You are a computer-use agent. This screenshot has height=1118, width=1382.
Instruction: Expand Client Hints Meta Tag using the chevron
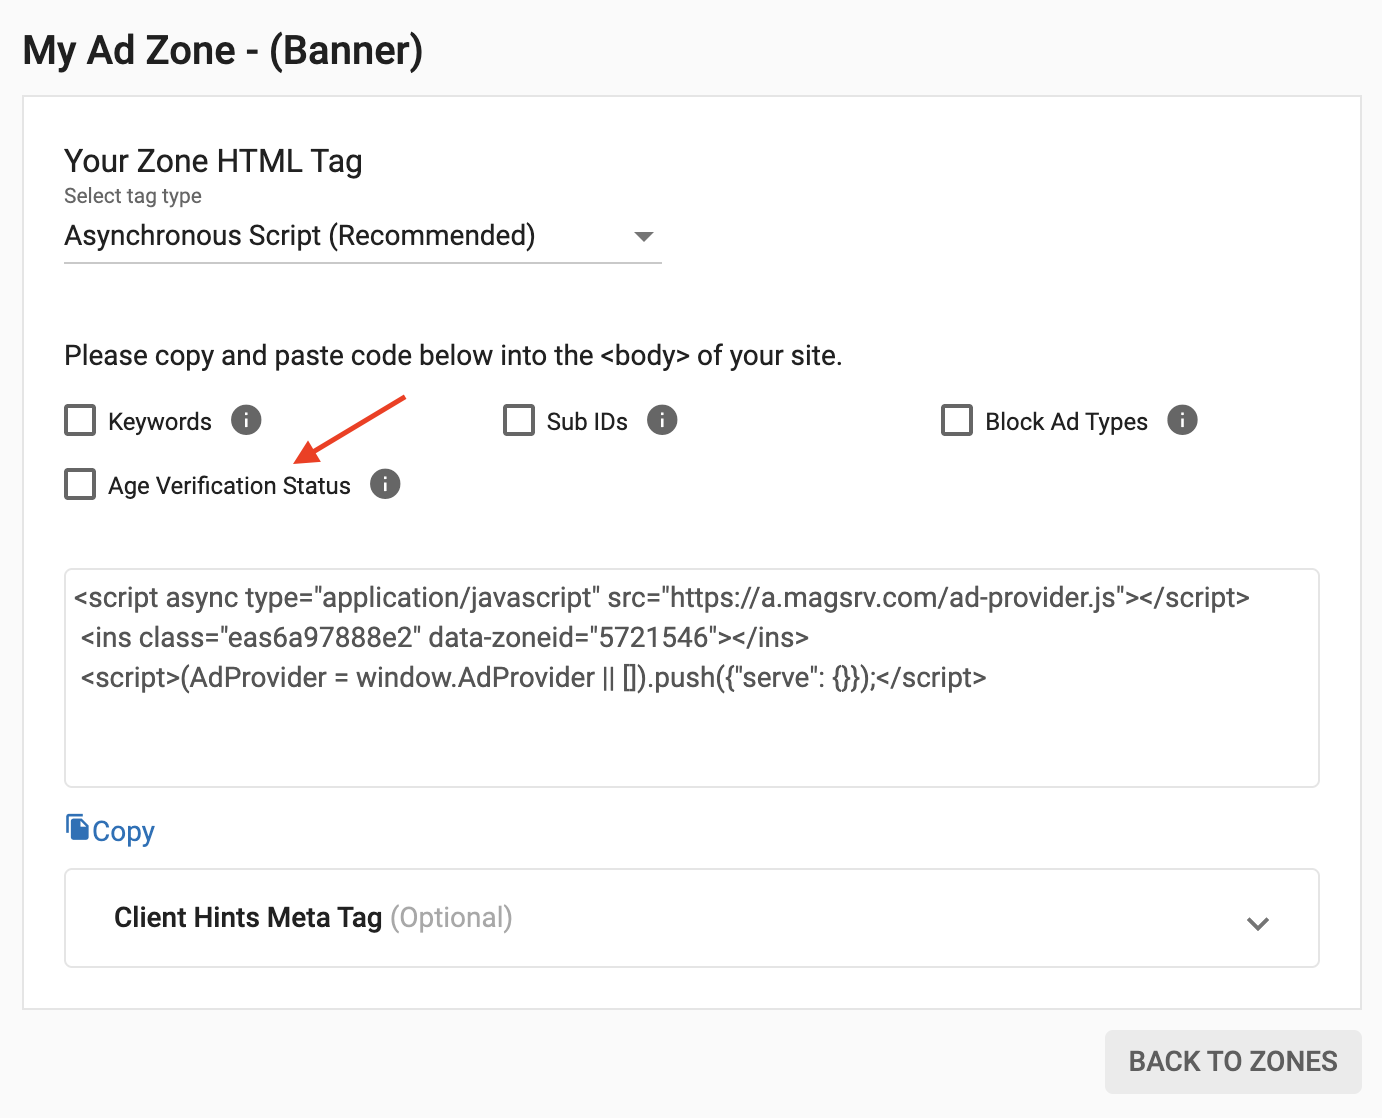click(x=1258, y=923)
